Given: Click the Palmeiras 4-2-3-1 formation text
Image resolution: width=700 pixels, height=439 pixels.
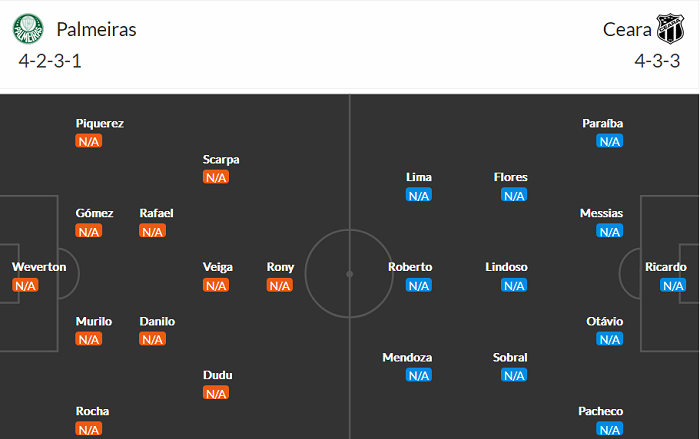Looking at the screenshot, I should [x=52, y=61].
